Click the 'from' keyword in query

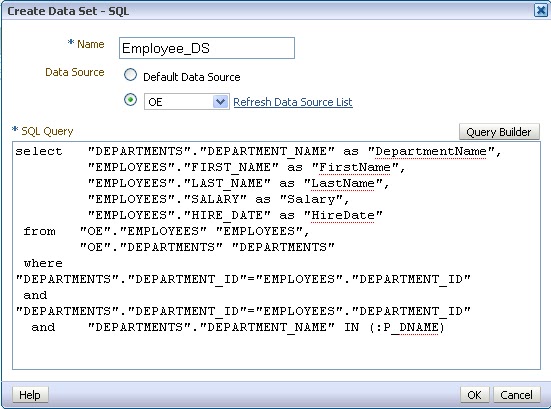pyautogui.click(x=39, y=232)
